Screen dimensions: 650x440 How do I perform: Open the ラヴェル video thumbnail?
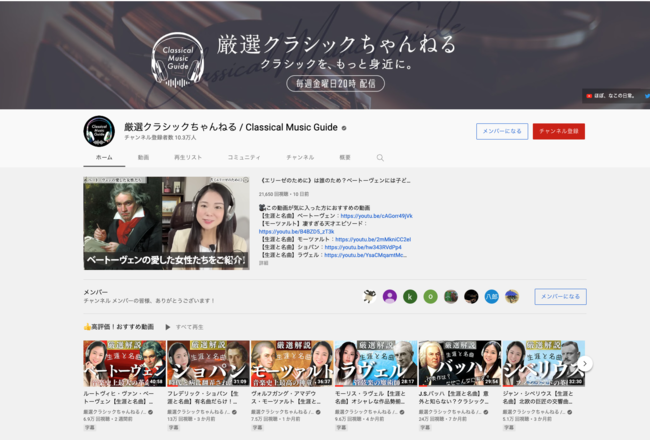coord(376,364)
